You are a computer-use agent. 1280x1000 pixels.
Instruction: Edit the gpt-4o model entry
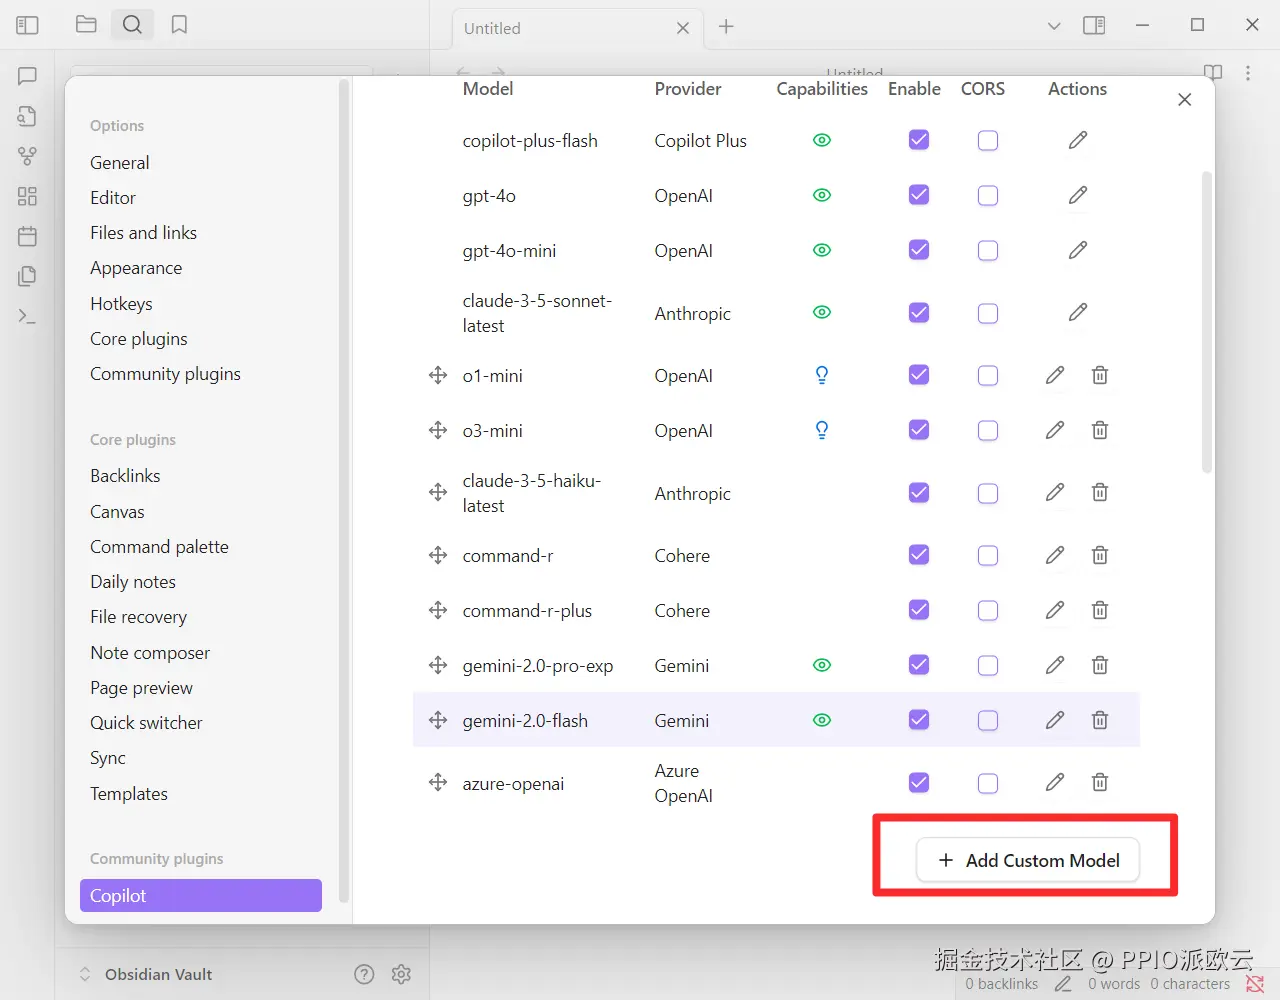(x=1077, y=195)
